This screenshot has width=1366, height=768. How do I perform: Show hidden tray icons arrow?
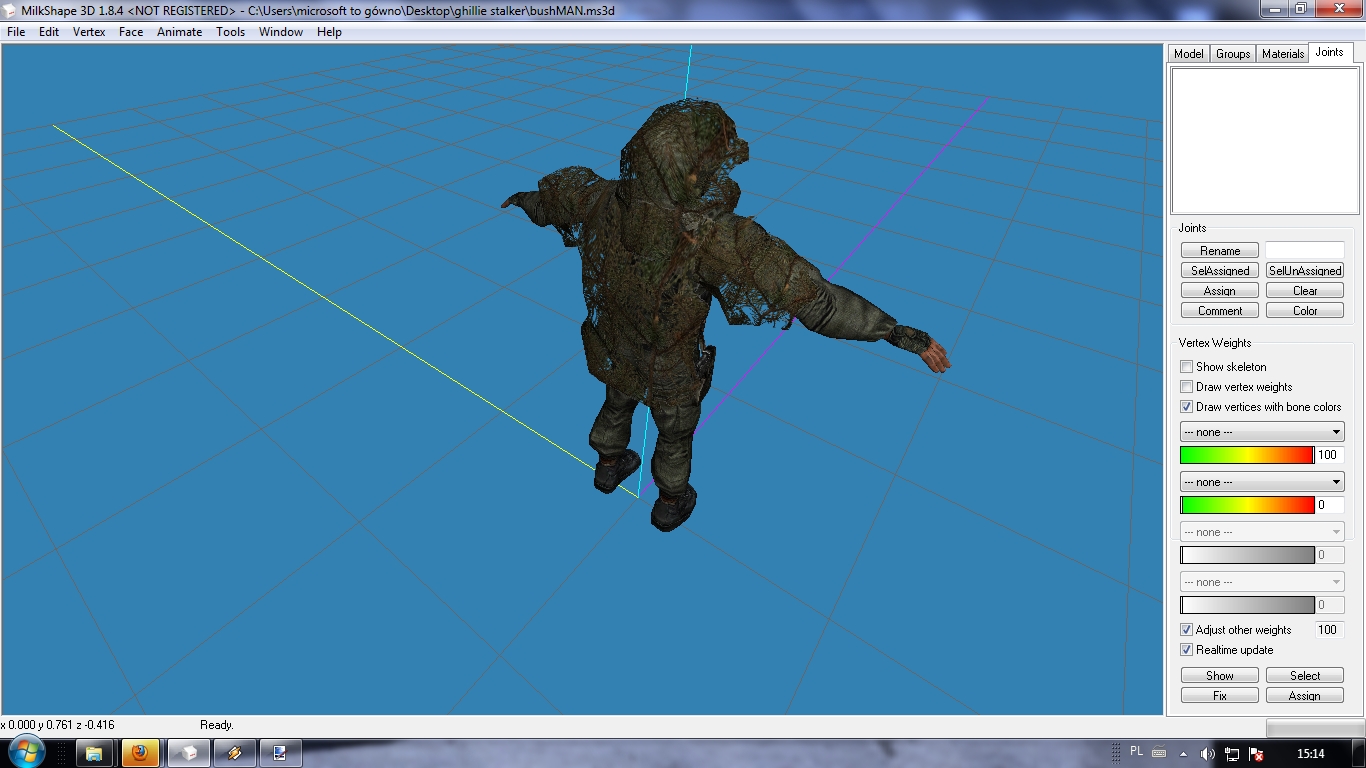click(1184, 754)
